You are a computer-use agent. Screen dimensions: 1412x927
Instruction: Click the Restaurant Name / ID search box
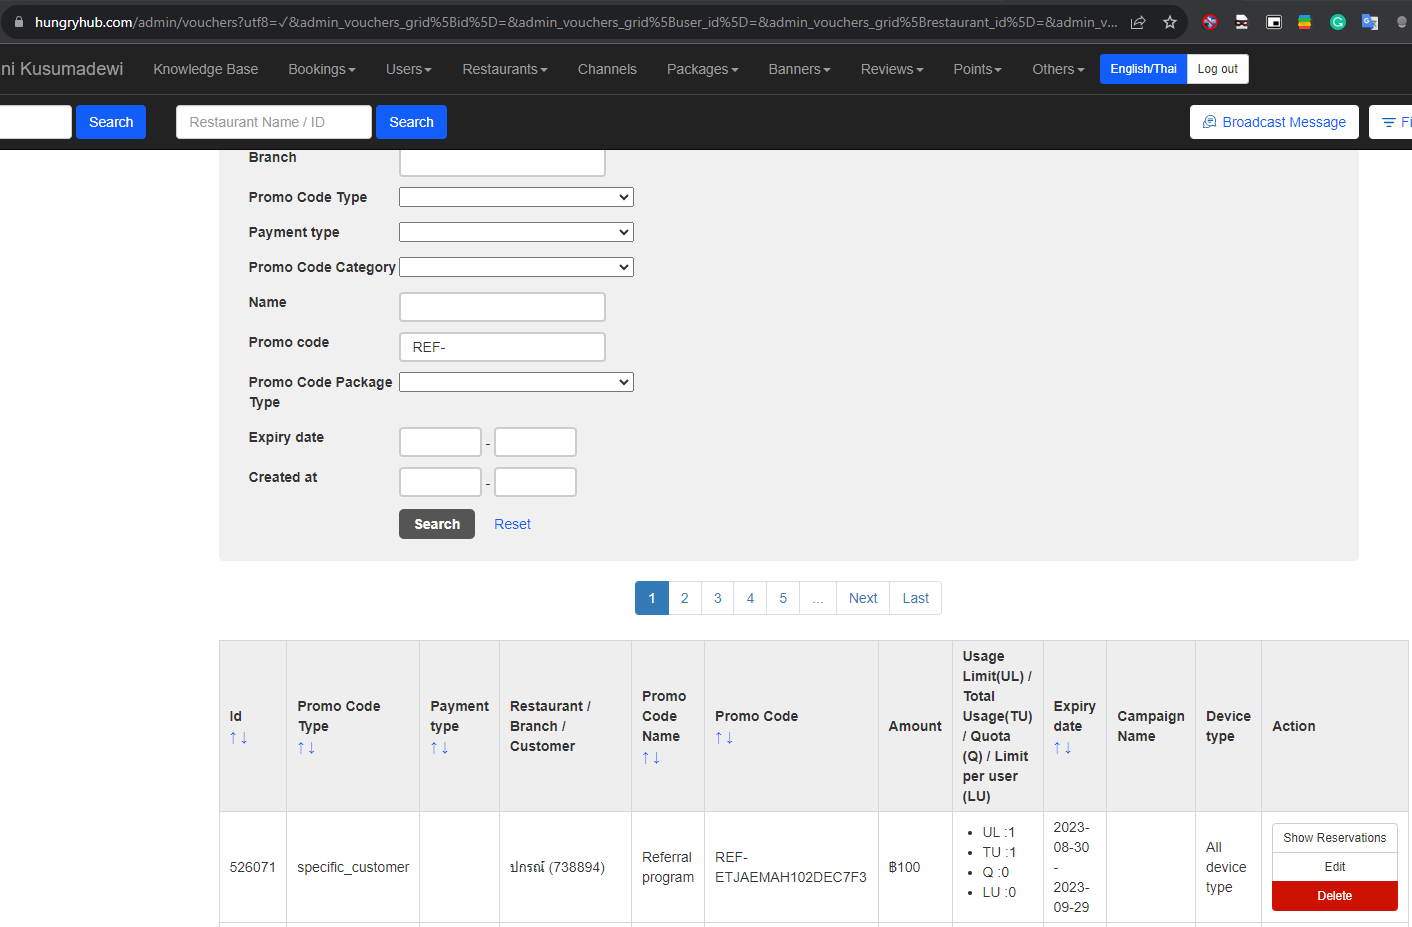(x=274, y=122)
